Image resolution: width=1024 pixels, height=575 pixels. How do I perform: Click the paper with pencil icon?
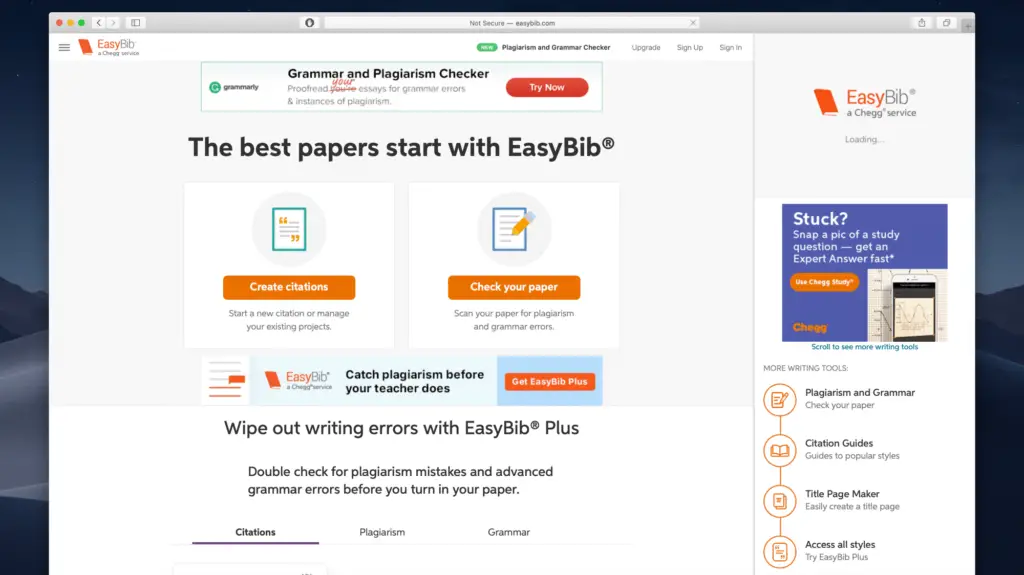[x=514, y=229]
